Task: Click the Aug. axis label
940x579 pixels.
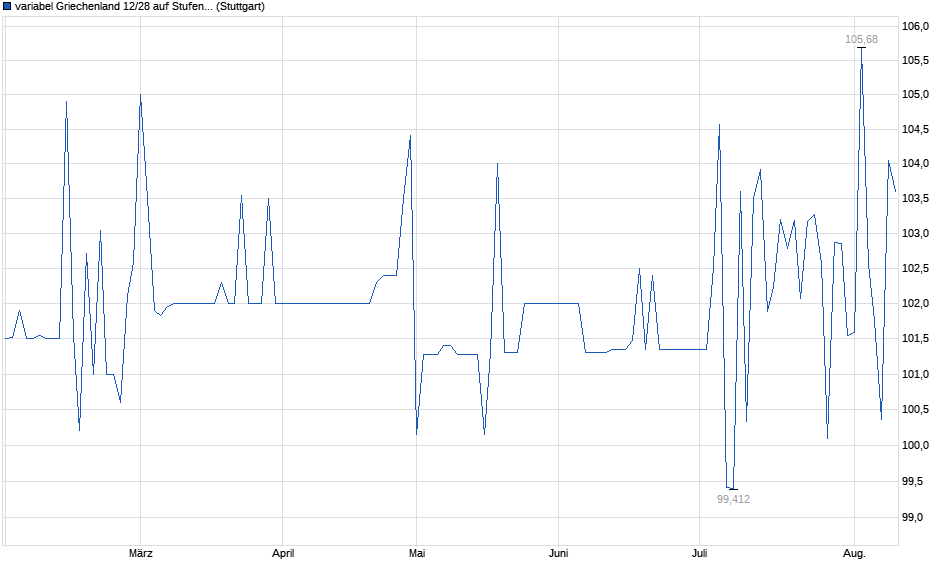Action: [854, 553]
